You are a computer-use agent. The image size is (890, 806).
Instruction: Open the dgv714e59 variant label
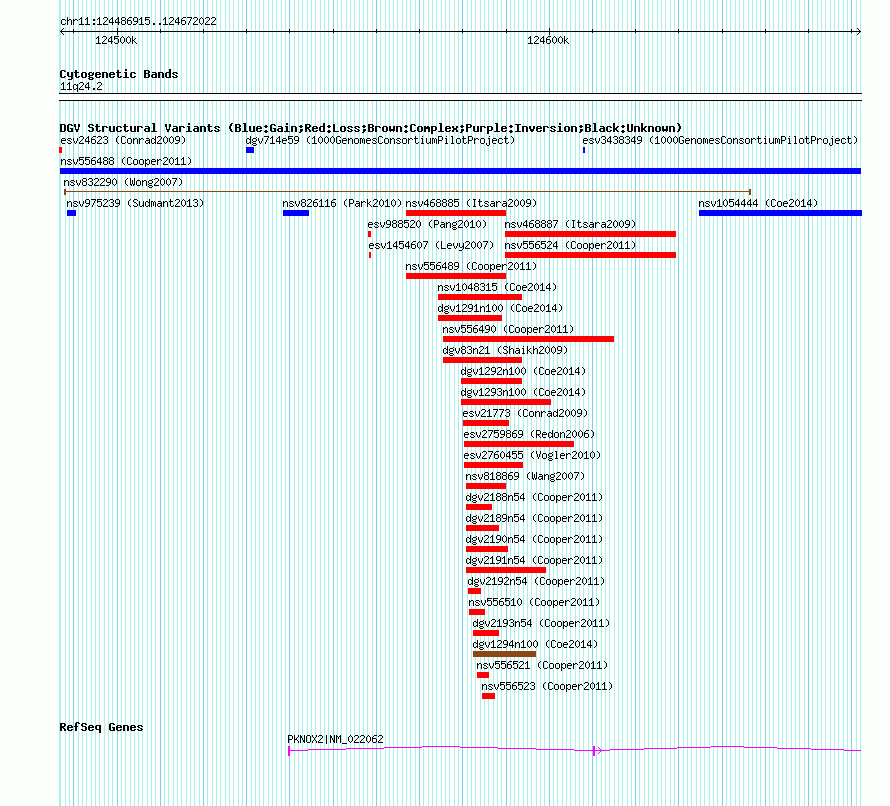pyautogui.click(x=380, y=140)
